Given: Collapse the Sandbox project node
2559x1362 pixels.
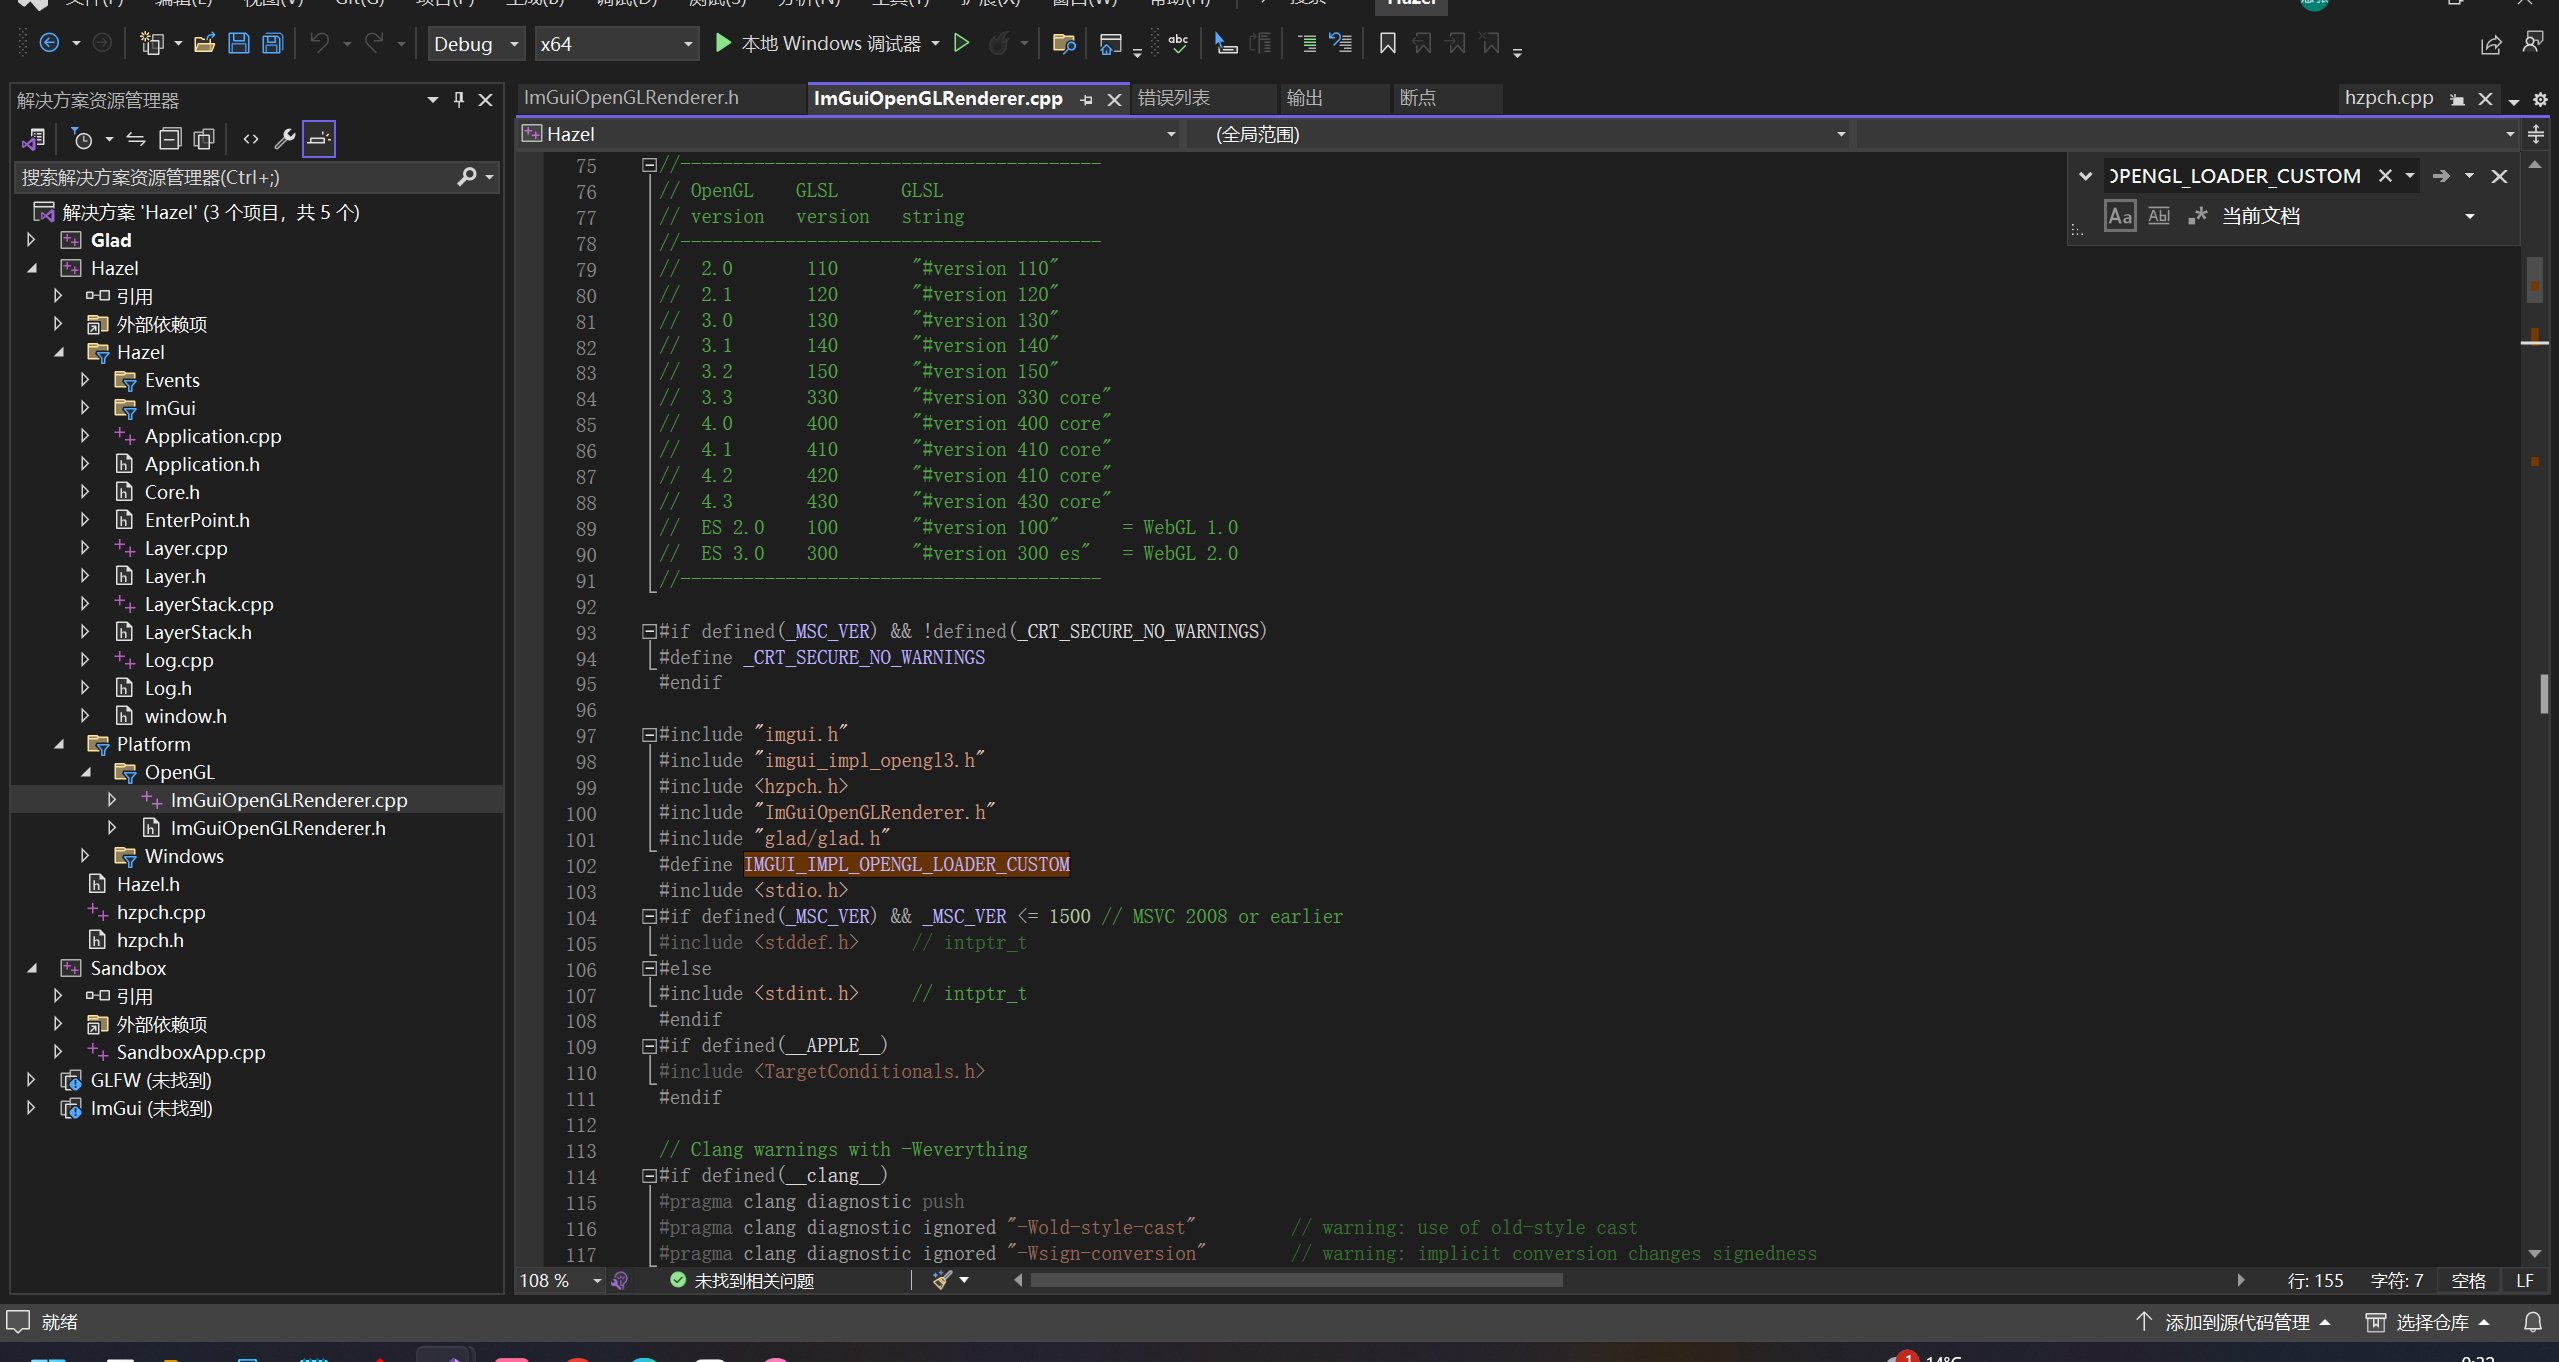Looking at the screenshot, I should [x=31, y=968].
